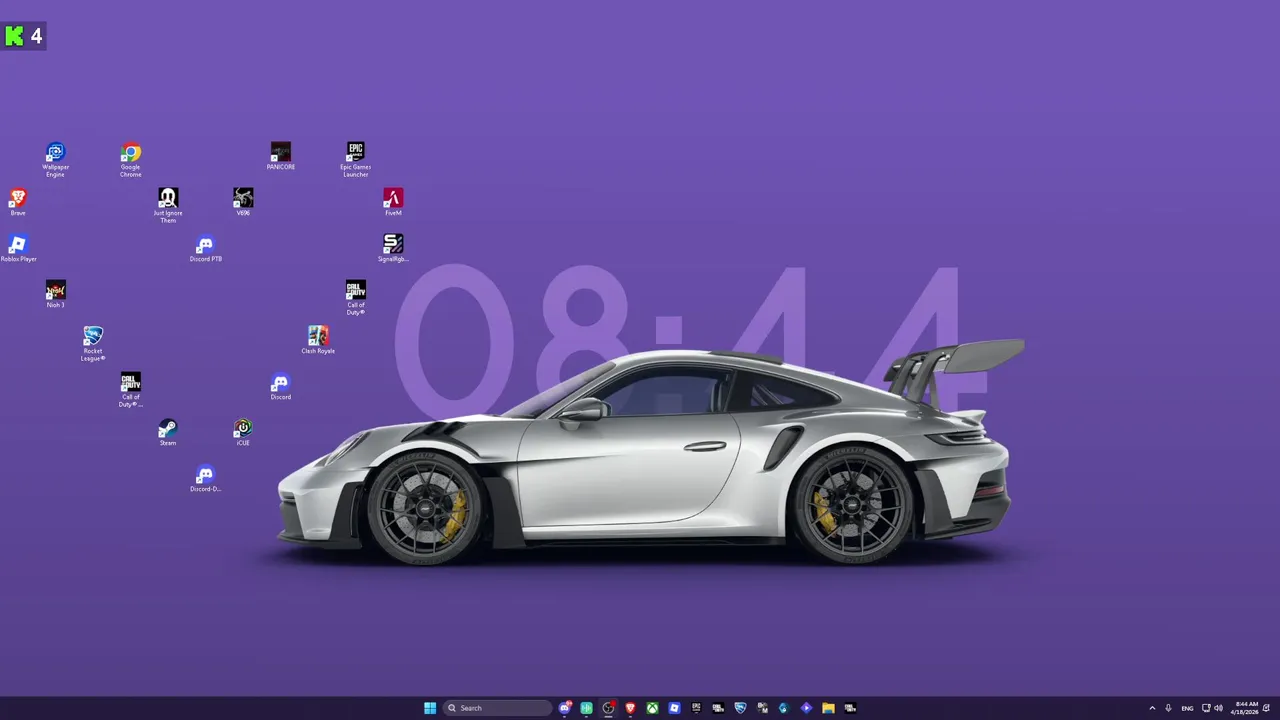The width and height of the screenshot is (1280, 720).
Task: Open Discord from the taskbar
Action: click(x=564, y=708)
